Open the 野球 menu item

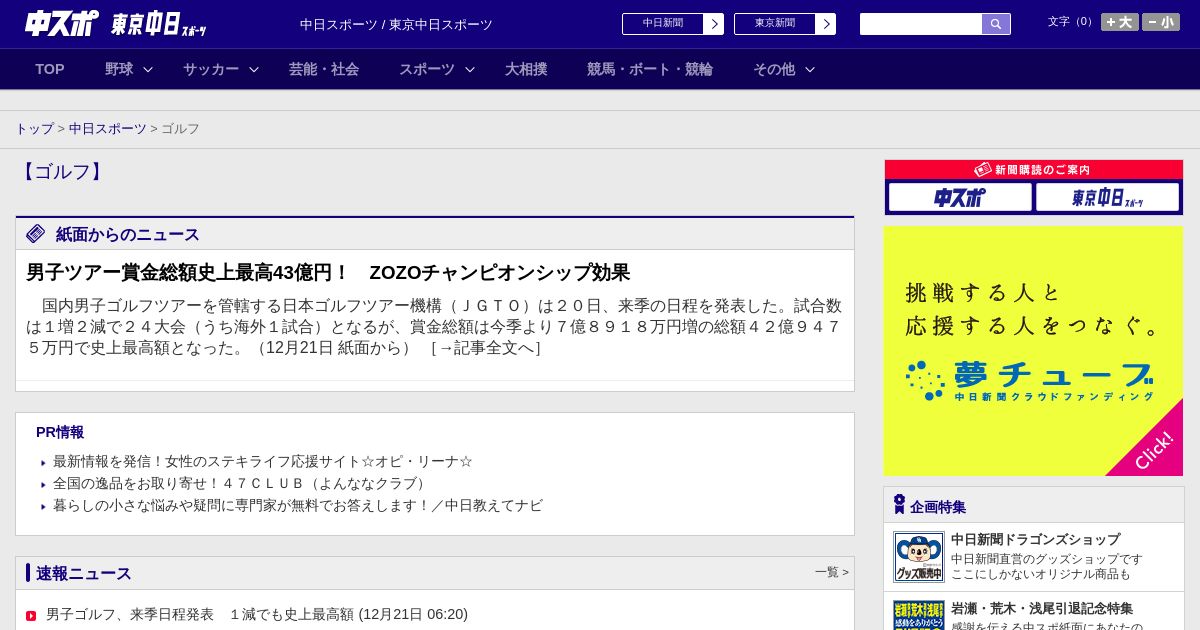[x=119, y=69]
